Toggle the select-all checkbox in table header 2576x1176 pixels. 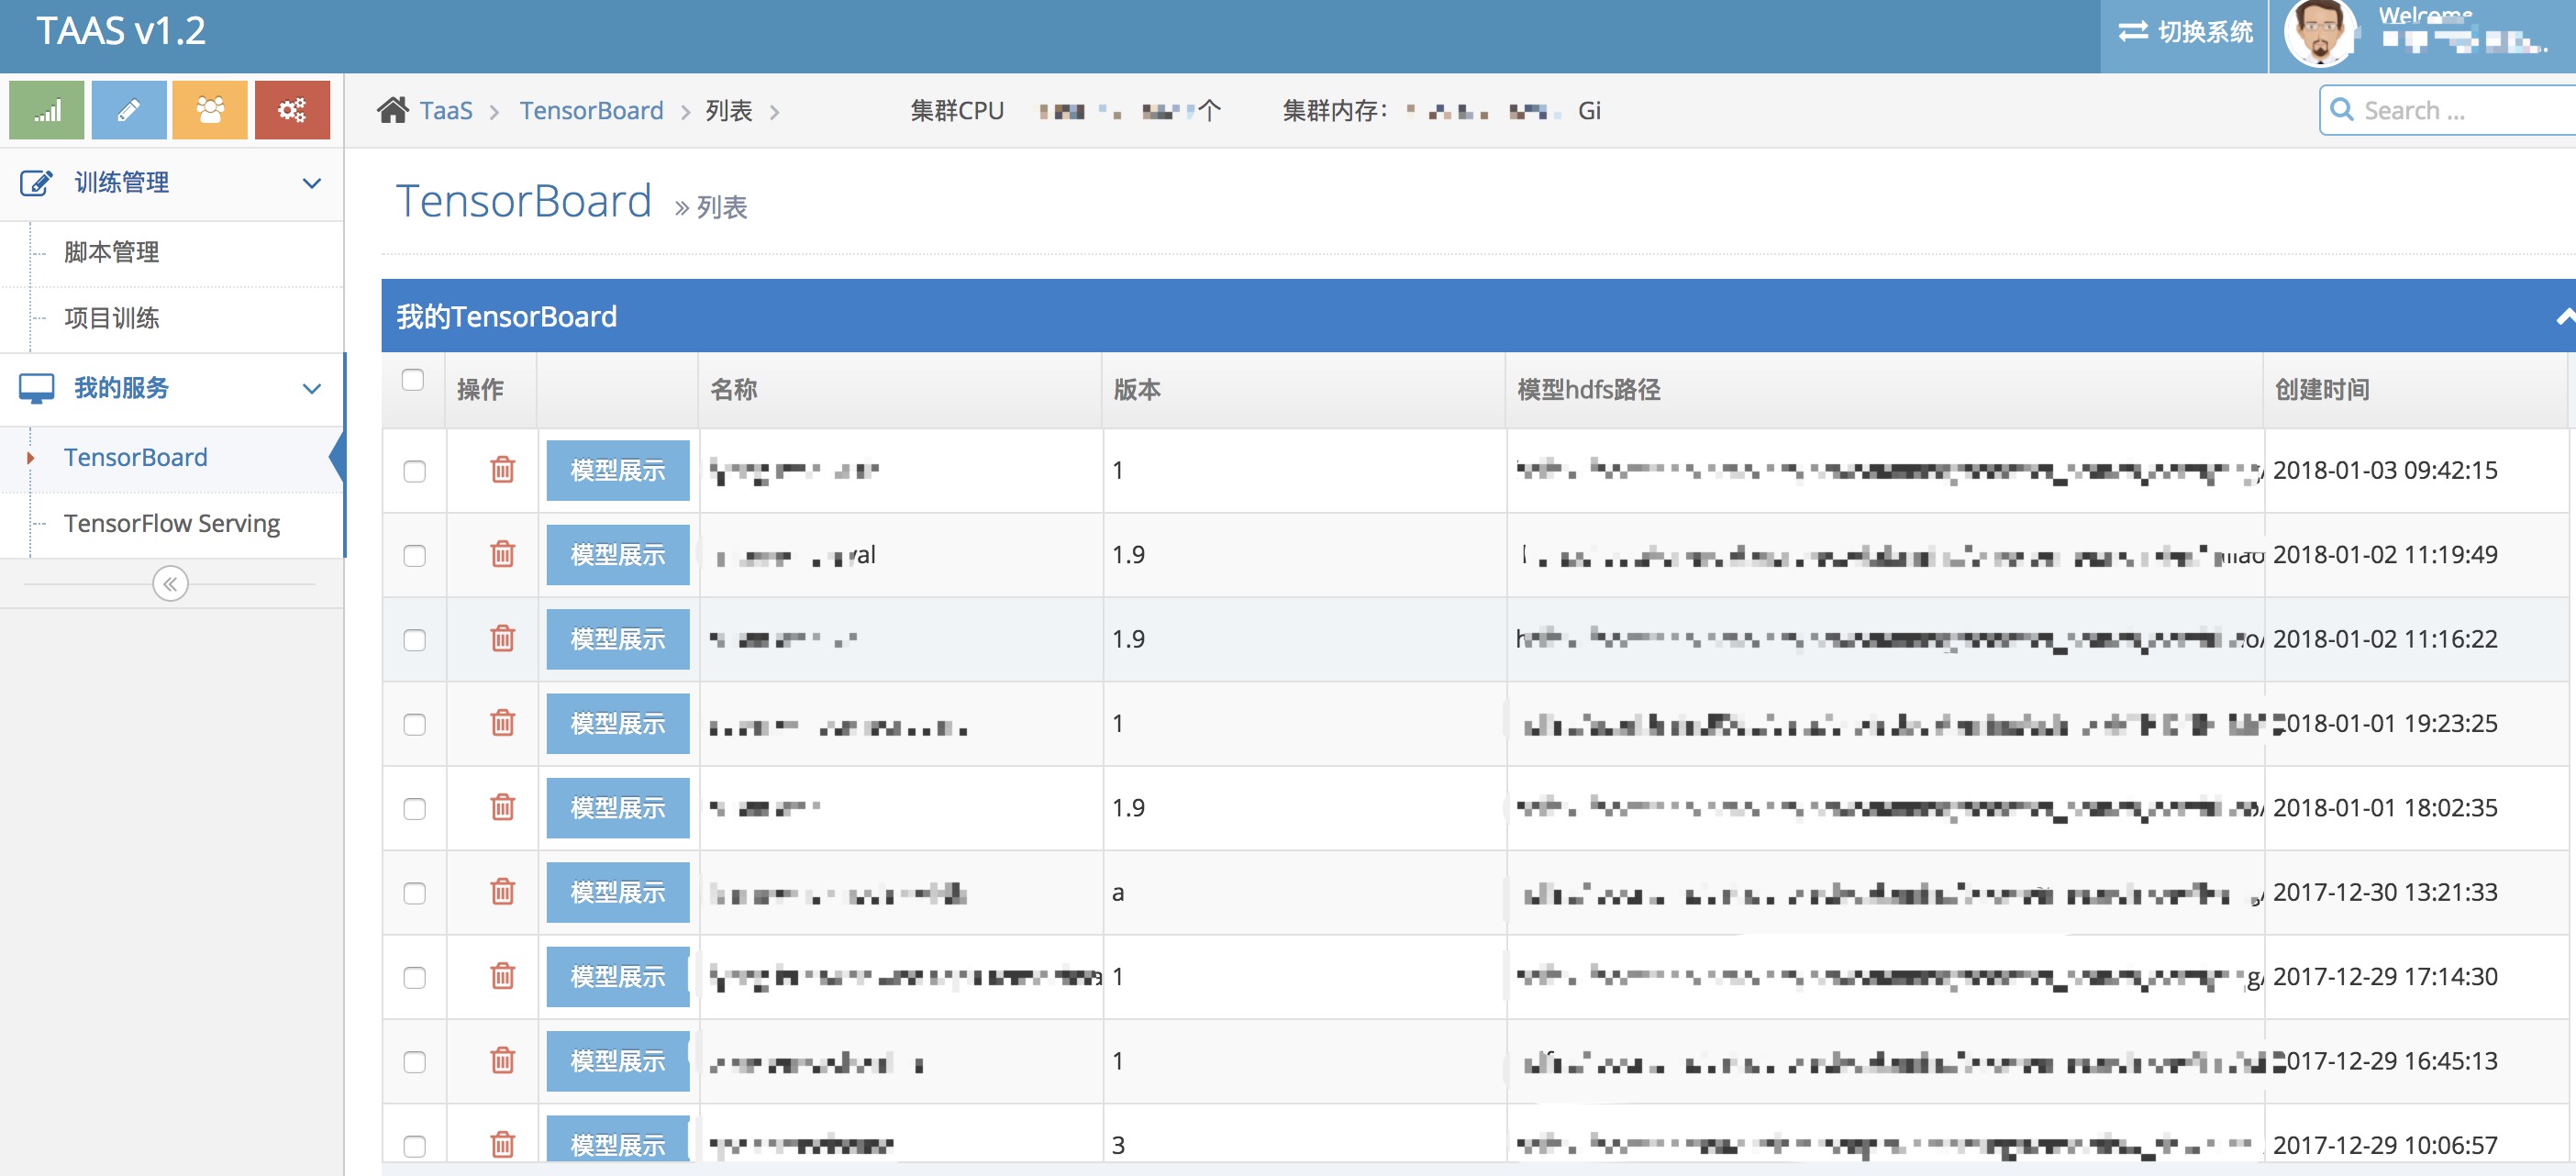[x=413, y=380]
